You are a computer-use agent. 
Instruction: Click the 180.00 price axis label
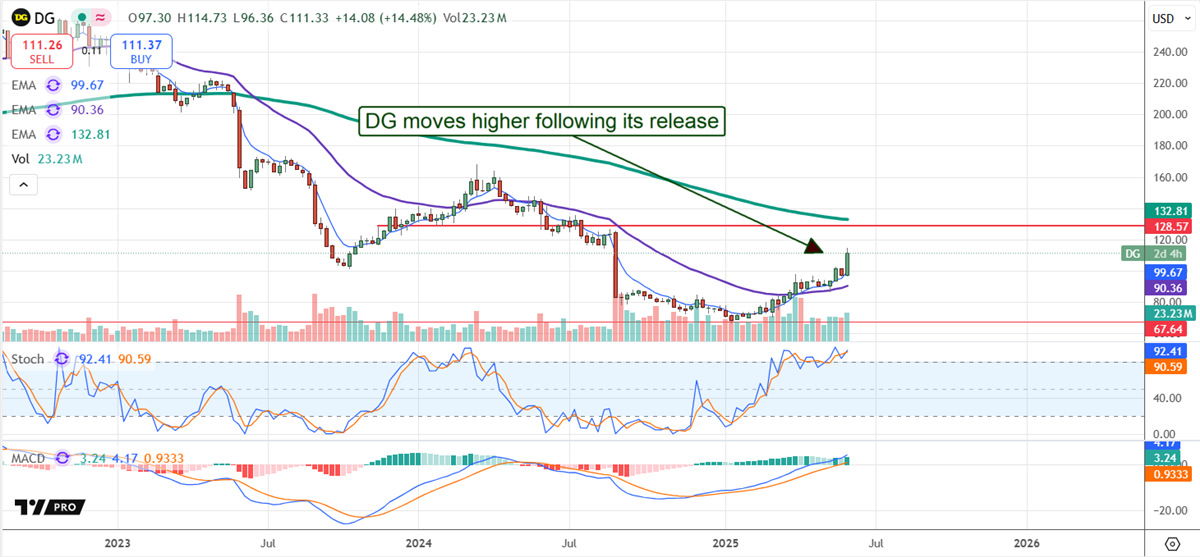[x=1168, y=147]
